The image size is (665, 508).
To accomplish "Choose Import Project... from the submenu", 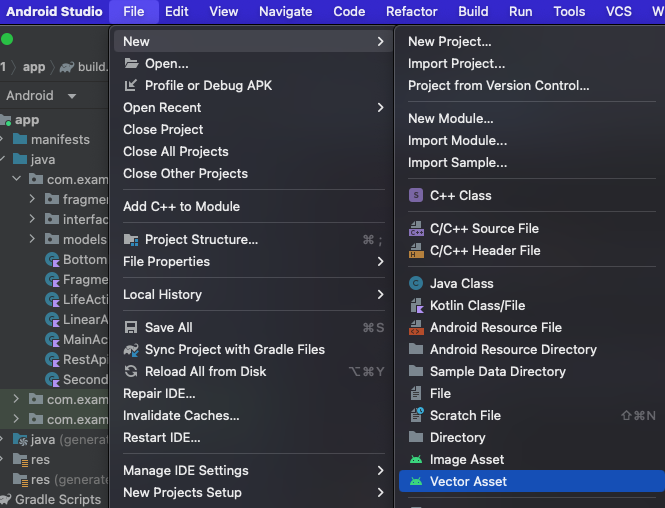I will tap(456, 64).
